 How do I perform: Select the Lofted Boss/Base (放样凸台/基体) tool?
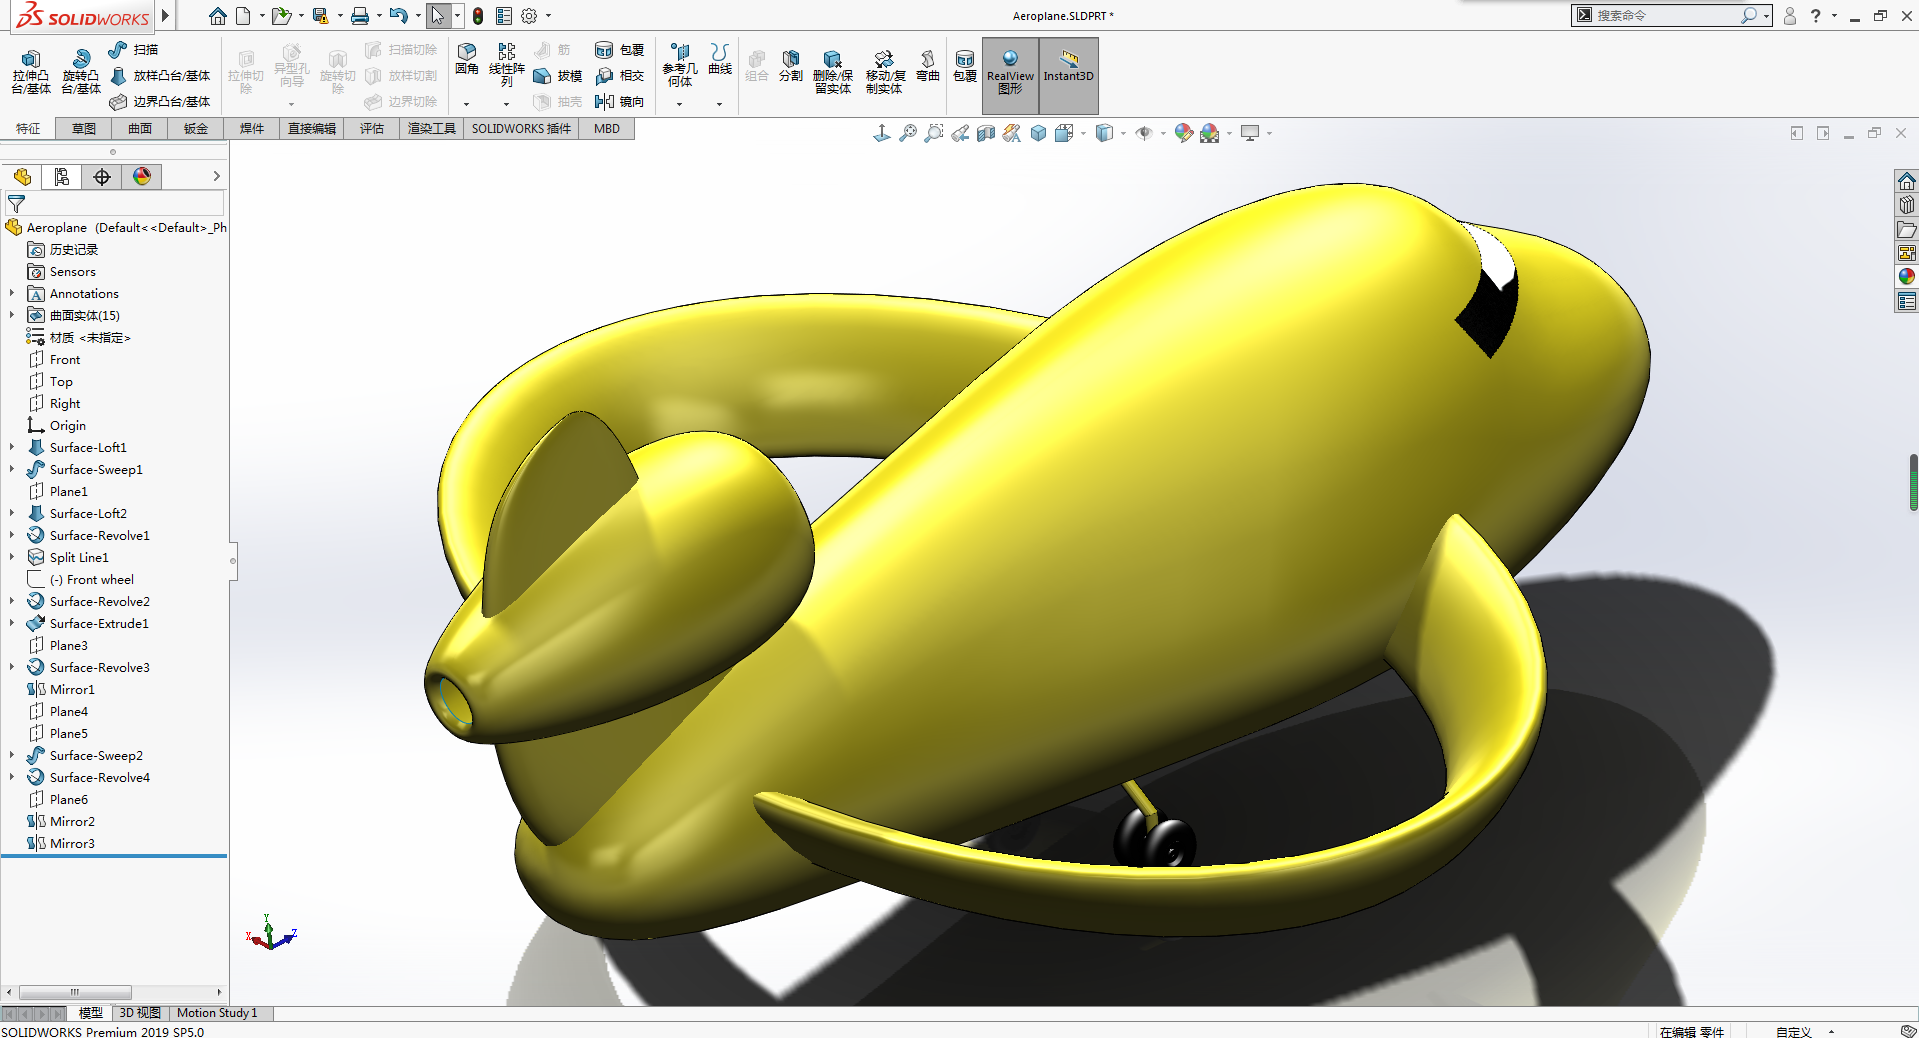tap(160, 75)
